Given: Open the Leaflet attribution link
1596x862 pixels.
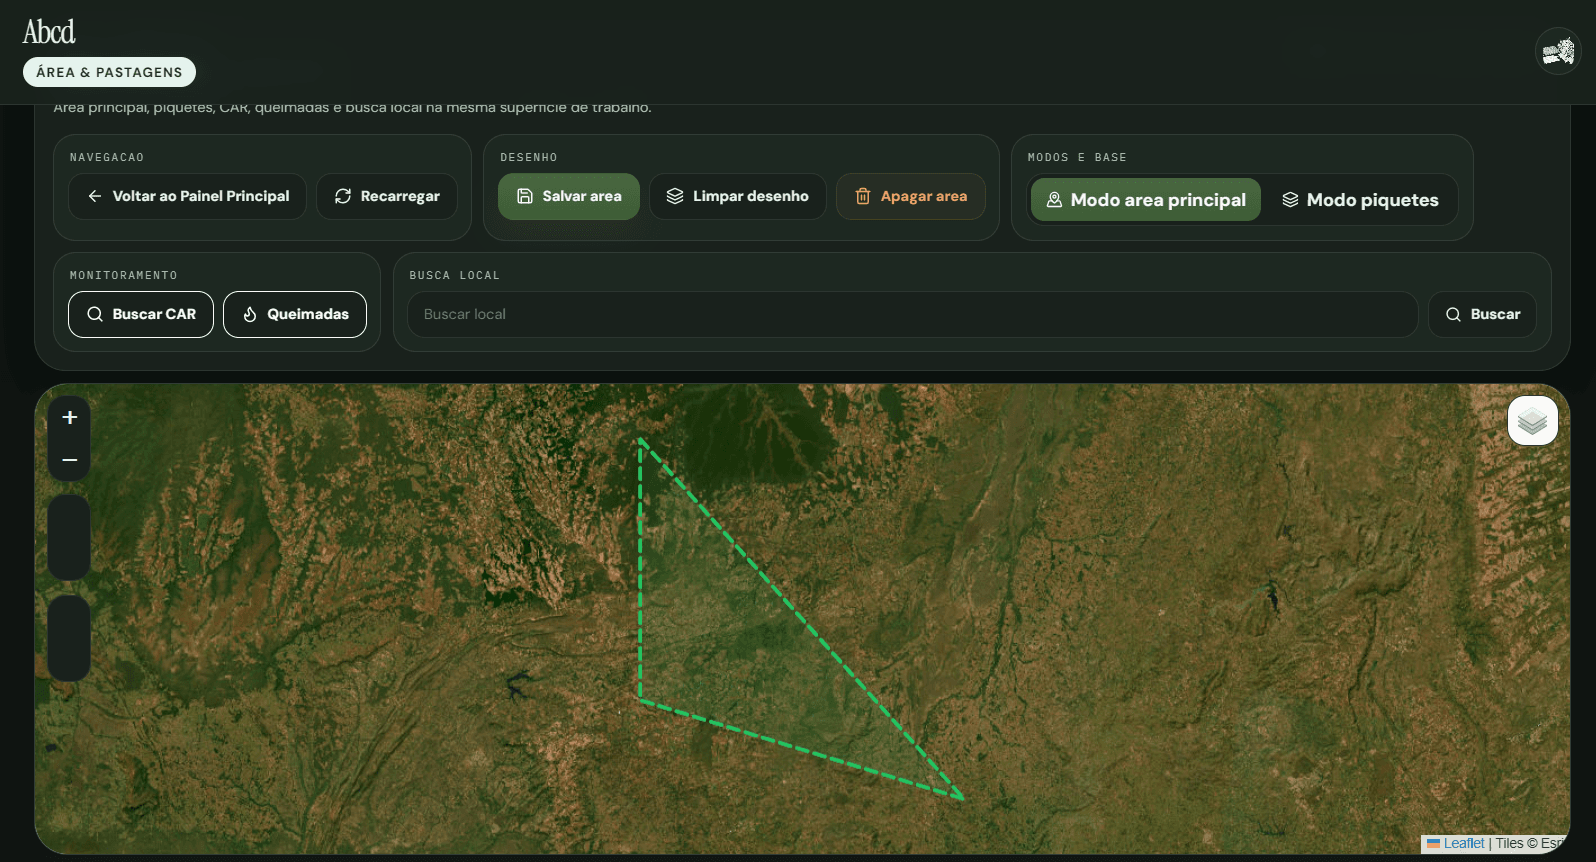Looking at the screenshot, I should pyautogui.click(x=1464, y=843).
